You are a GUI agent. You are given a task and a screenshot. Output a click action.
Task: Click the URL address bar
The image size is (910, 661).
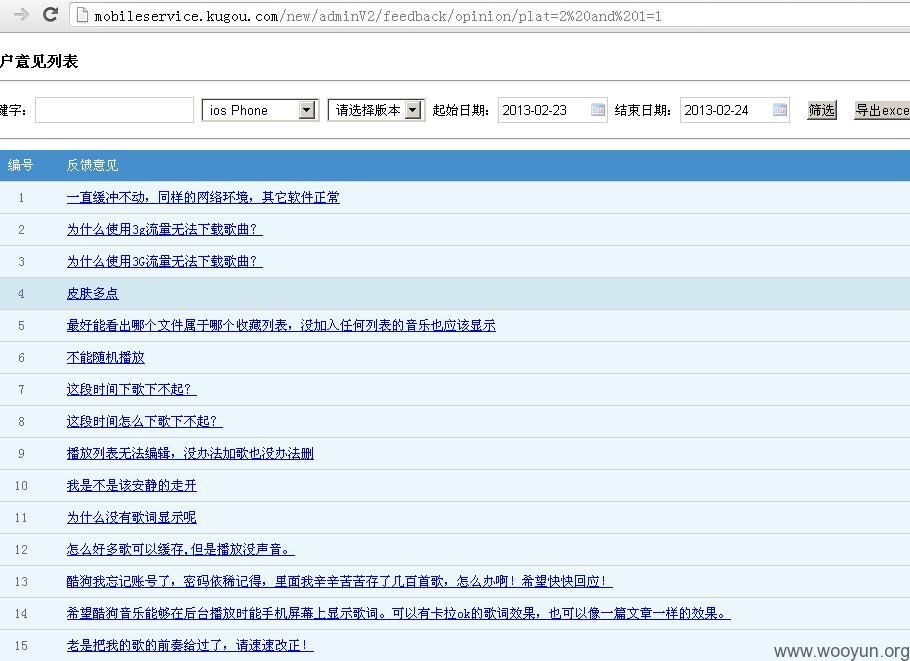pos(490,16)
